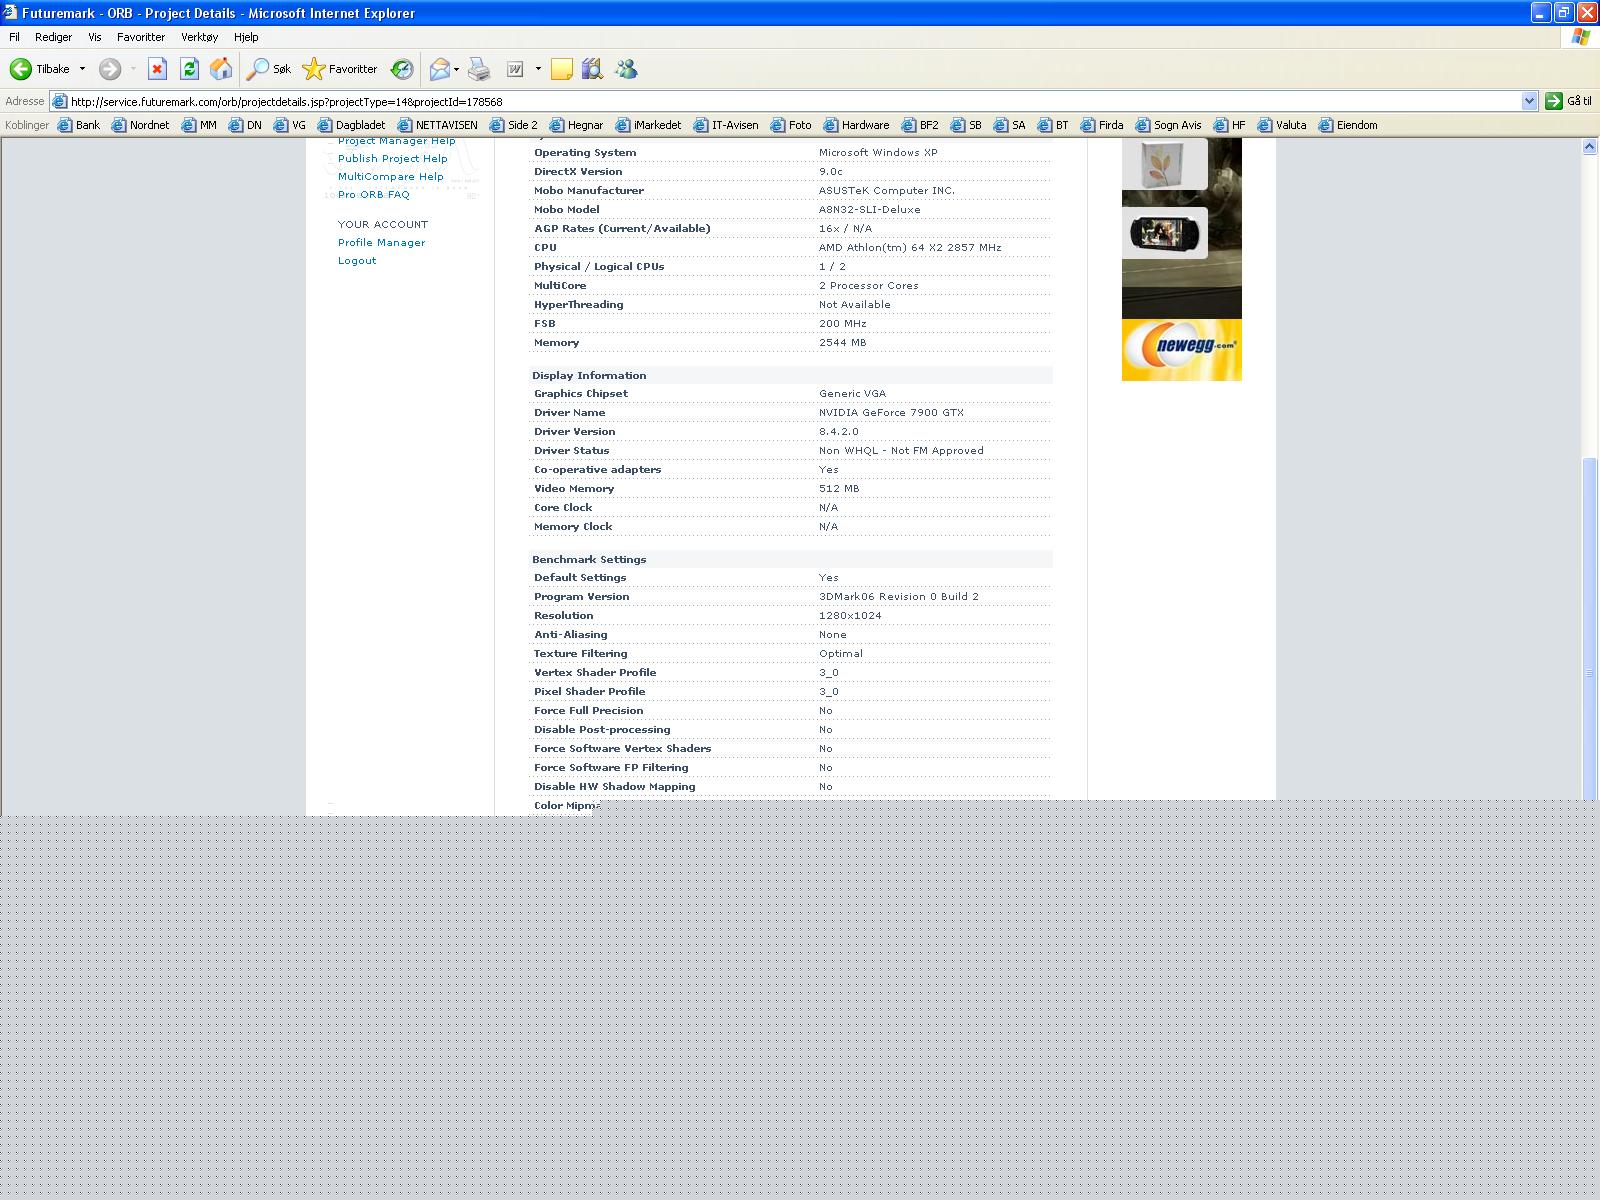This screenshot has width=1600, height=1200.
Task: Open the MultiCompare Help link
Action: pyautogui.click(x=390, y=177)
